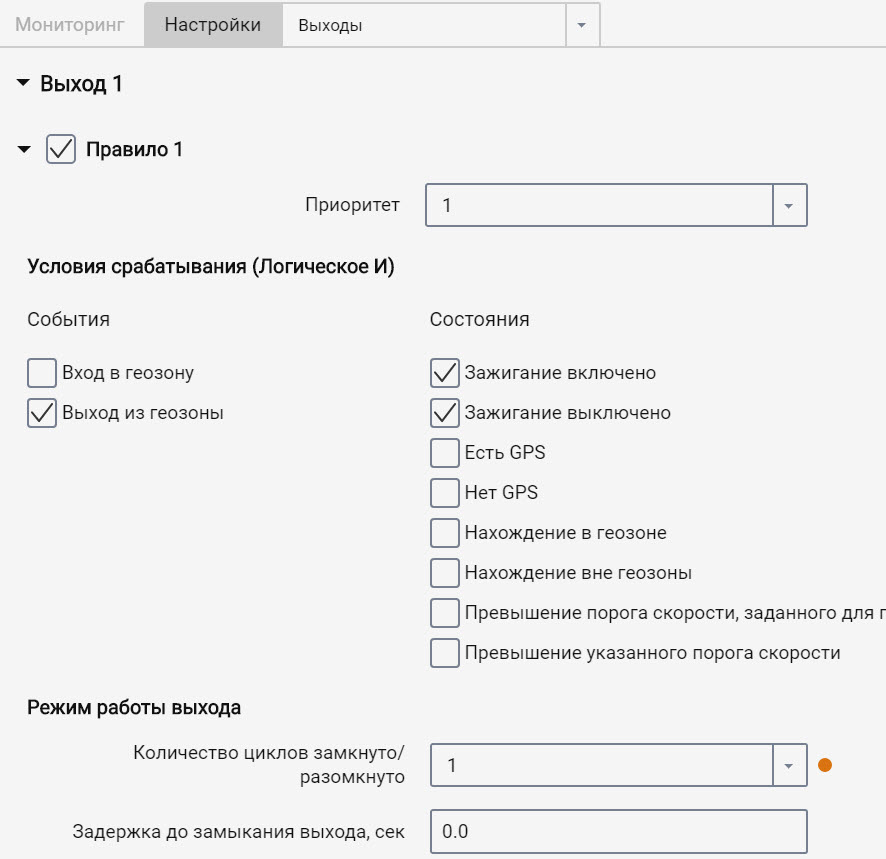The width and height of the screenshot is (886, 859).
Task: Uncheck Зажигание выключено
Action: (445, 413)
